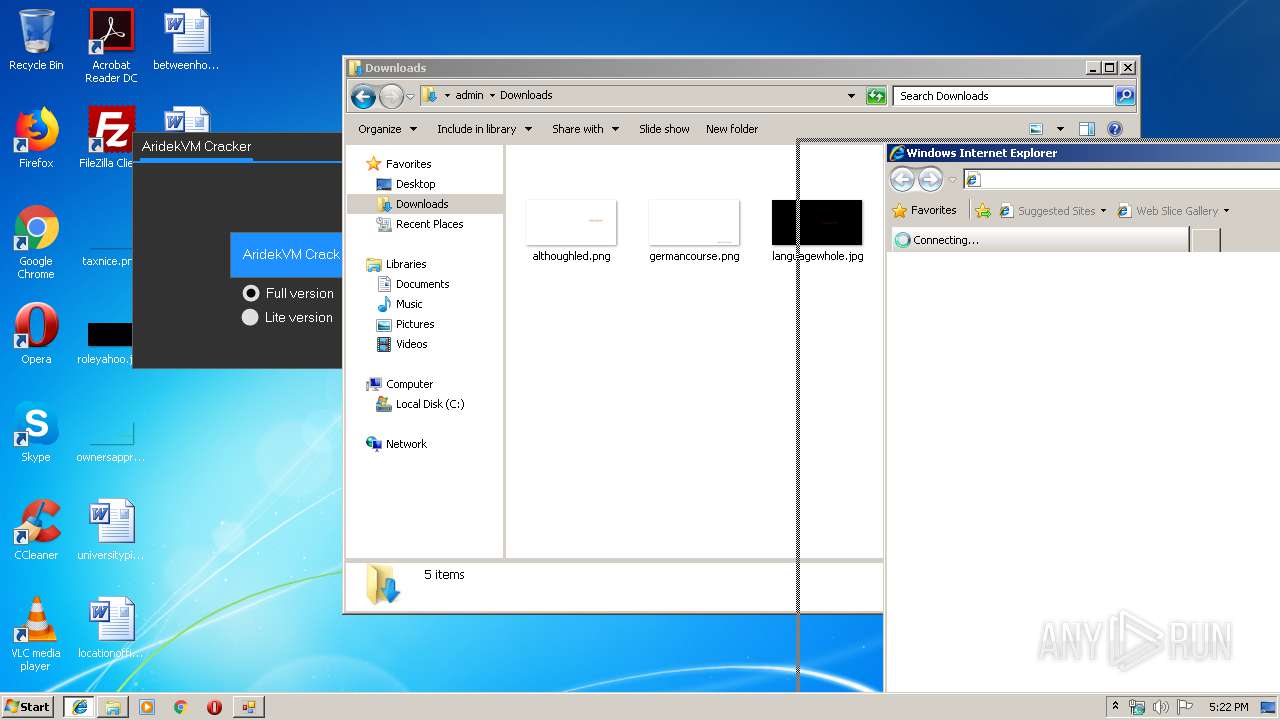Click the blue AridekVM Crack button
The image size is (1280, 720).
pyautogui.click(x=286, y=255)
